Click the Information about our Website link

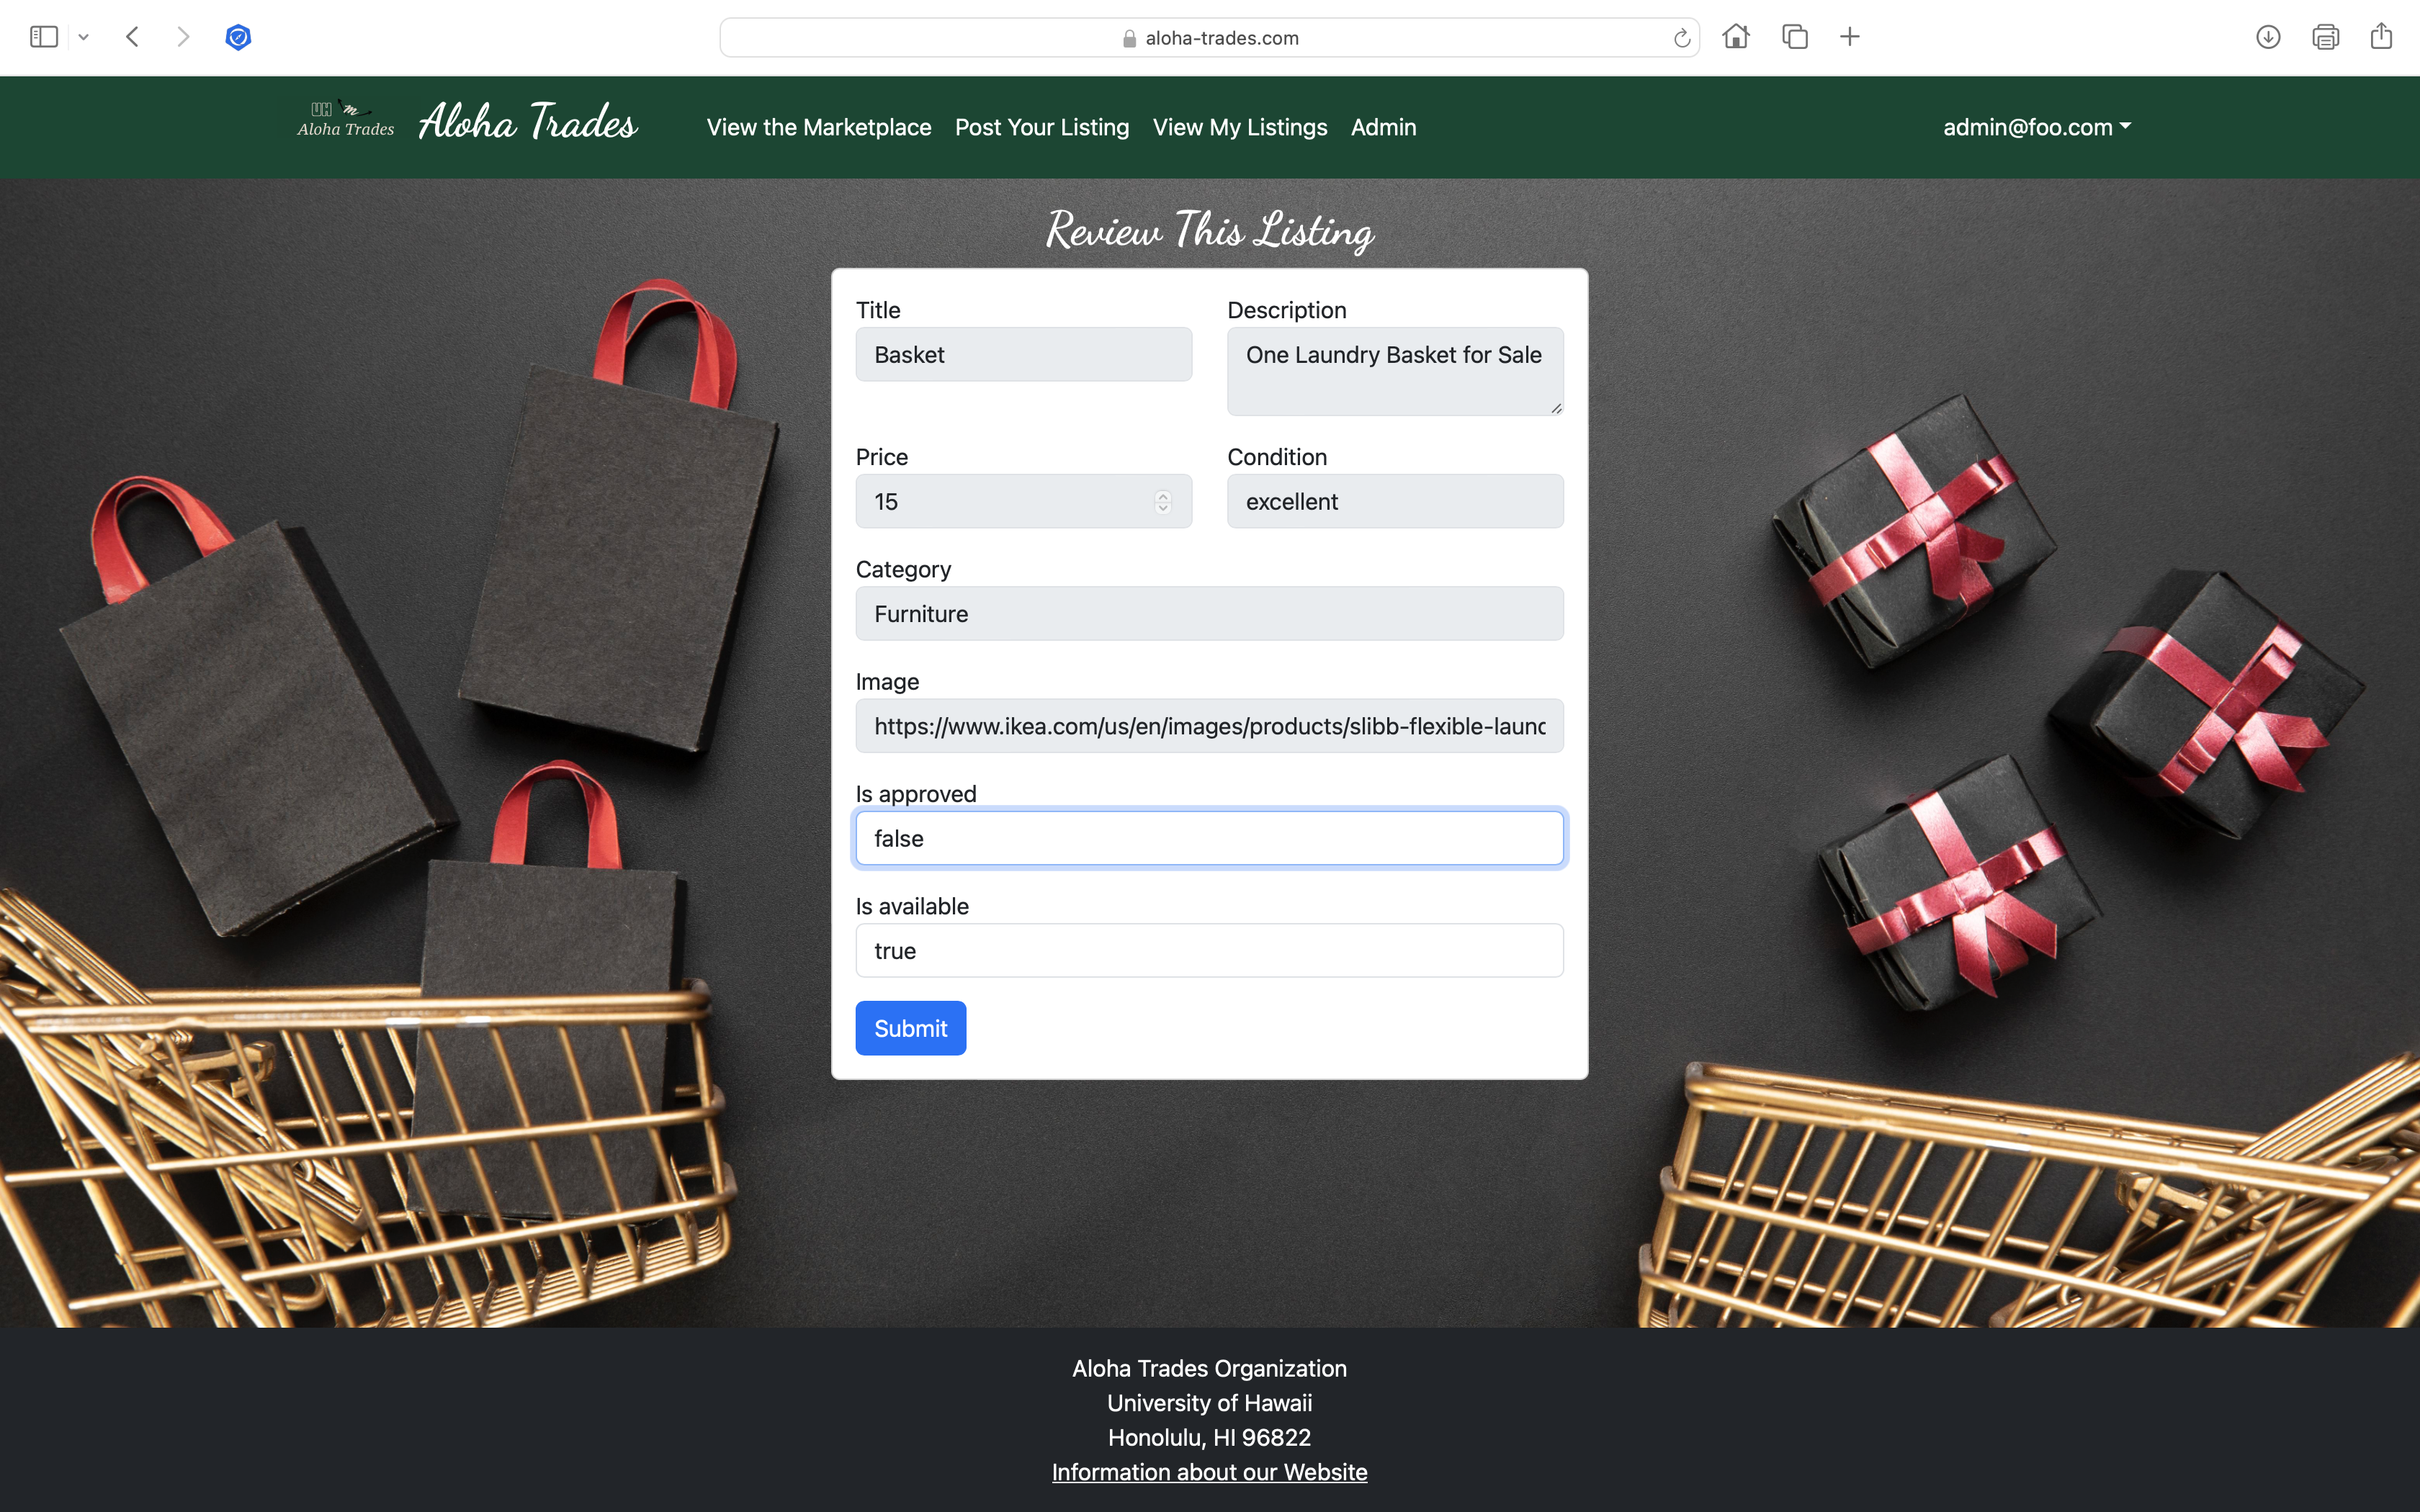click(1209, 1470)
